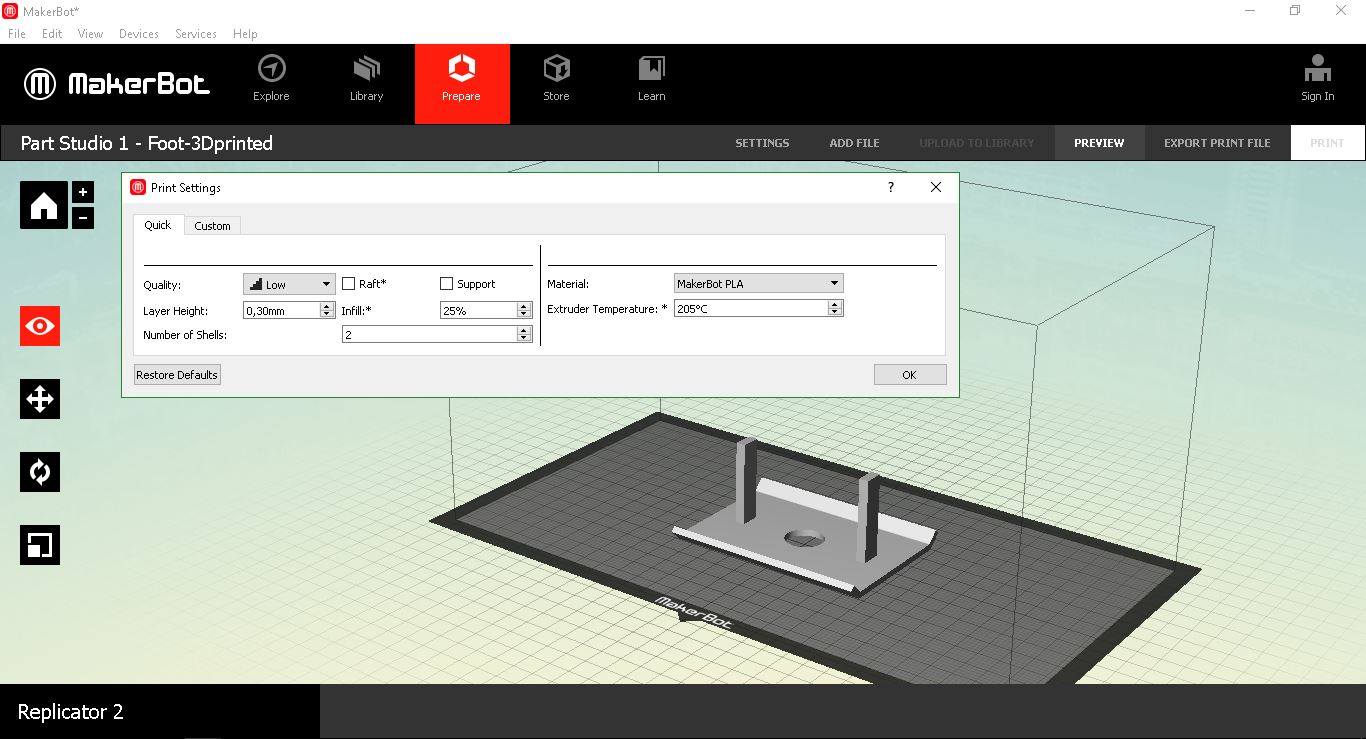Enable the Raft checkbox
1366x739 pixels.
[349, 284]
